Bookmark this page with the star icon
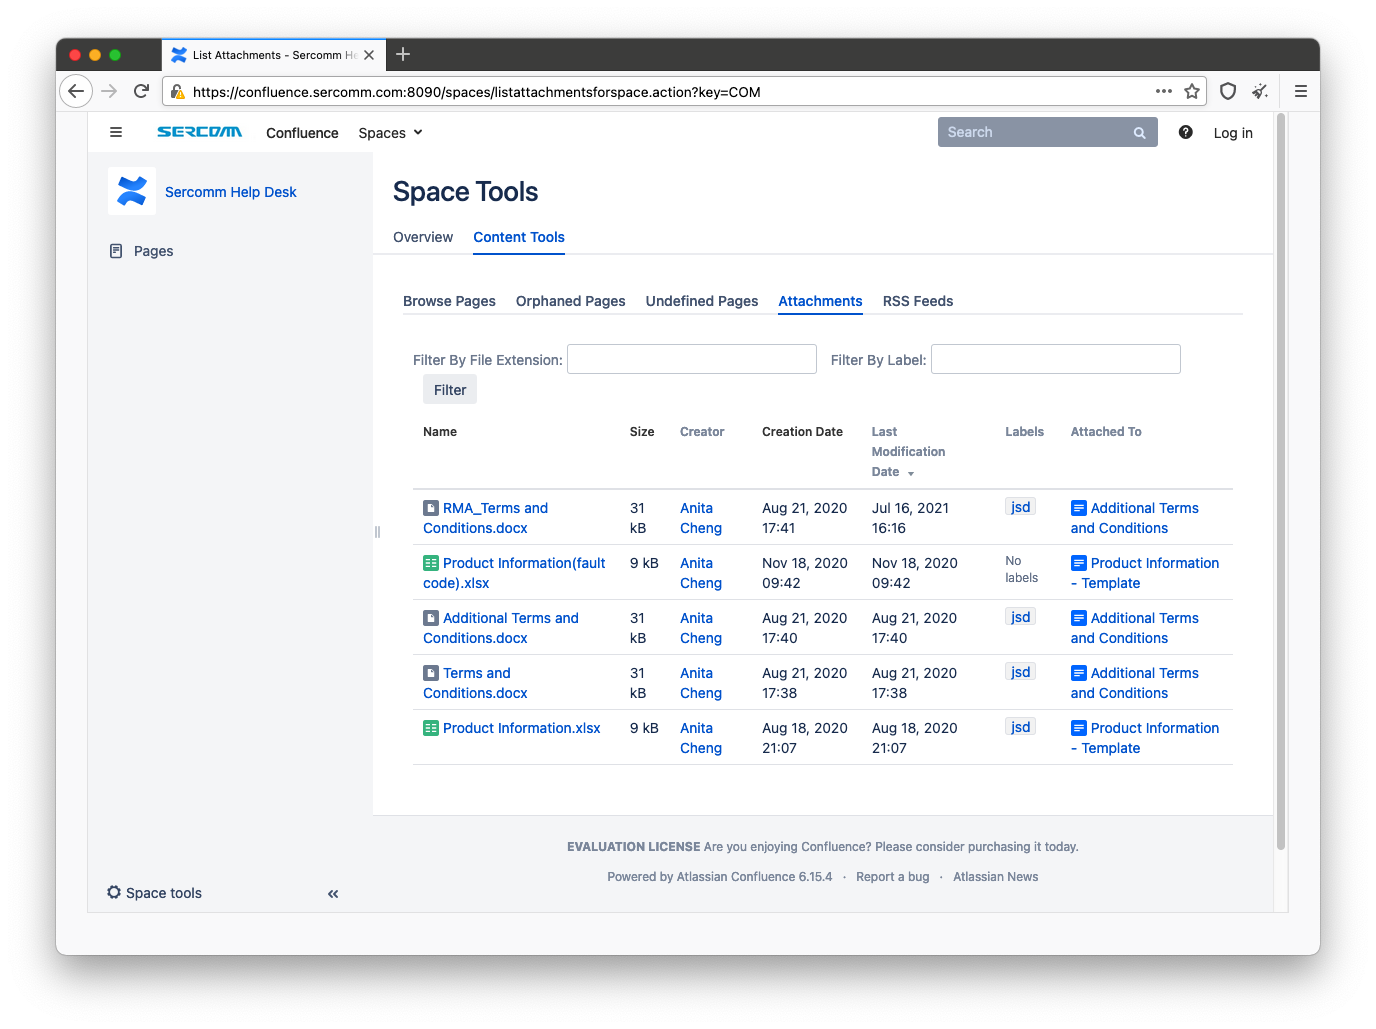Image resolution: width=1376 pixels, height=1029 pixels. (1192, 91)
